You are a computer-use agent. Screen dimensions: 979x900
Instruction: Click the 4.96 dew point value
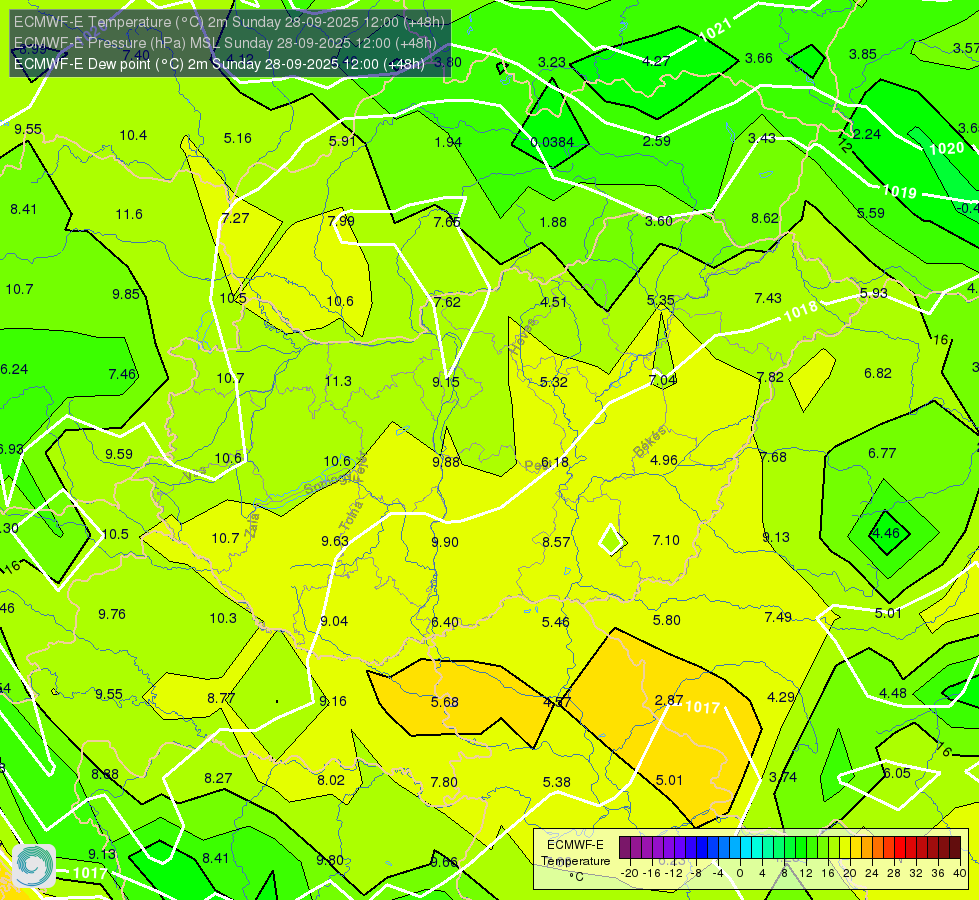pyautogui.click(x=664, y=460)
